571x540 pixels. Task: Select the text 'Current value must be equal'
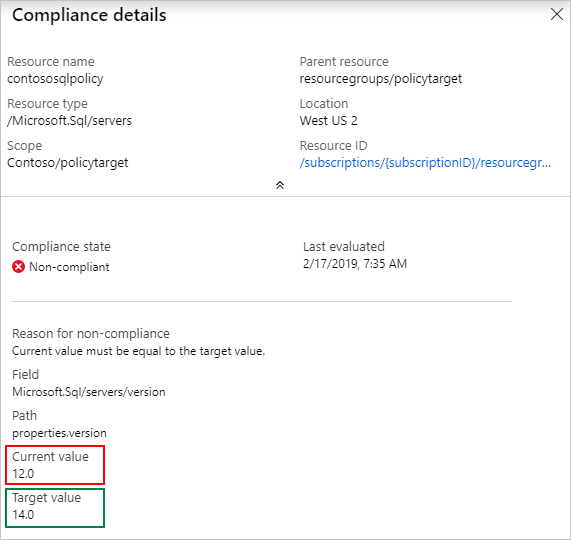tap(87, 351)
